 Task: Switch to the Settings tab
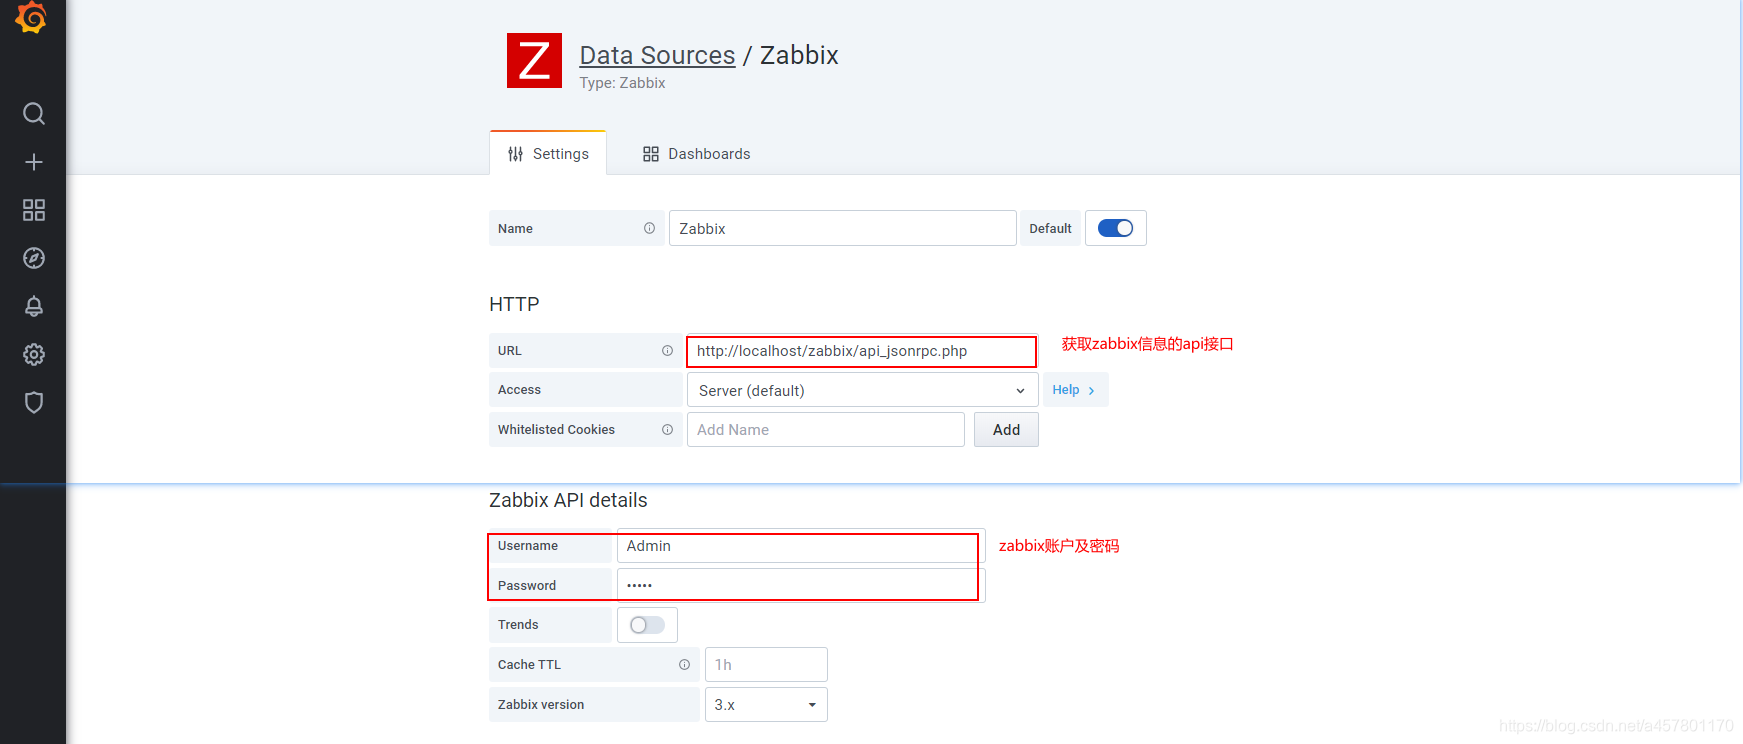(x=548, y=153)
